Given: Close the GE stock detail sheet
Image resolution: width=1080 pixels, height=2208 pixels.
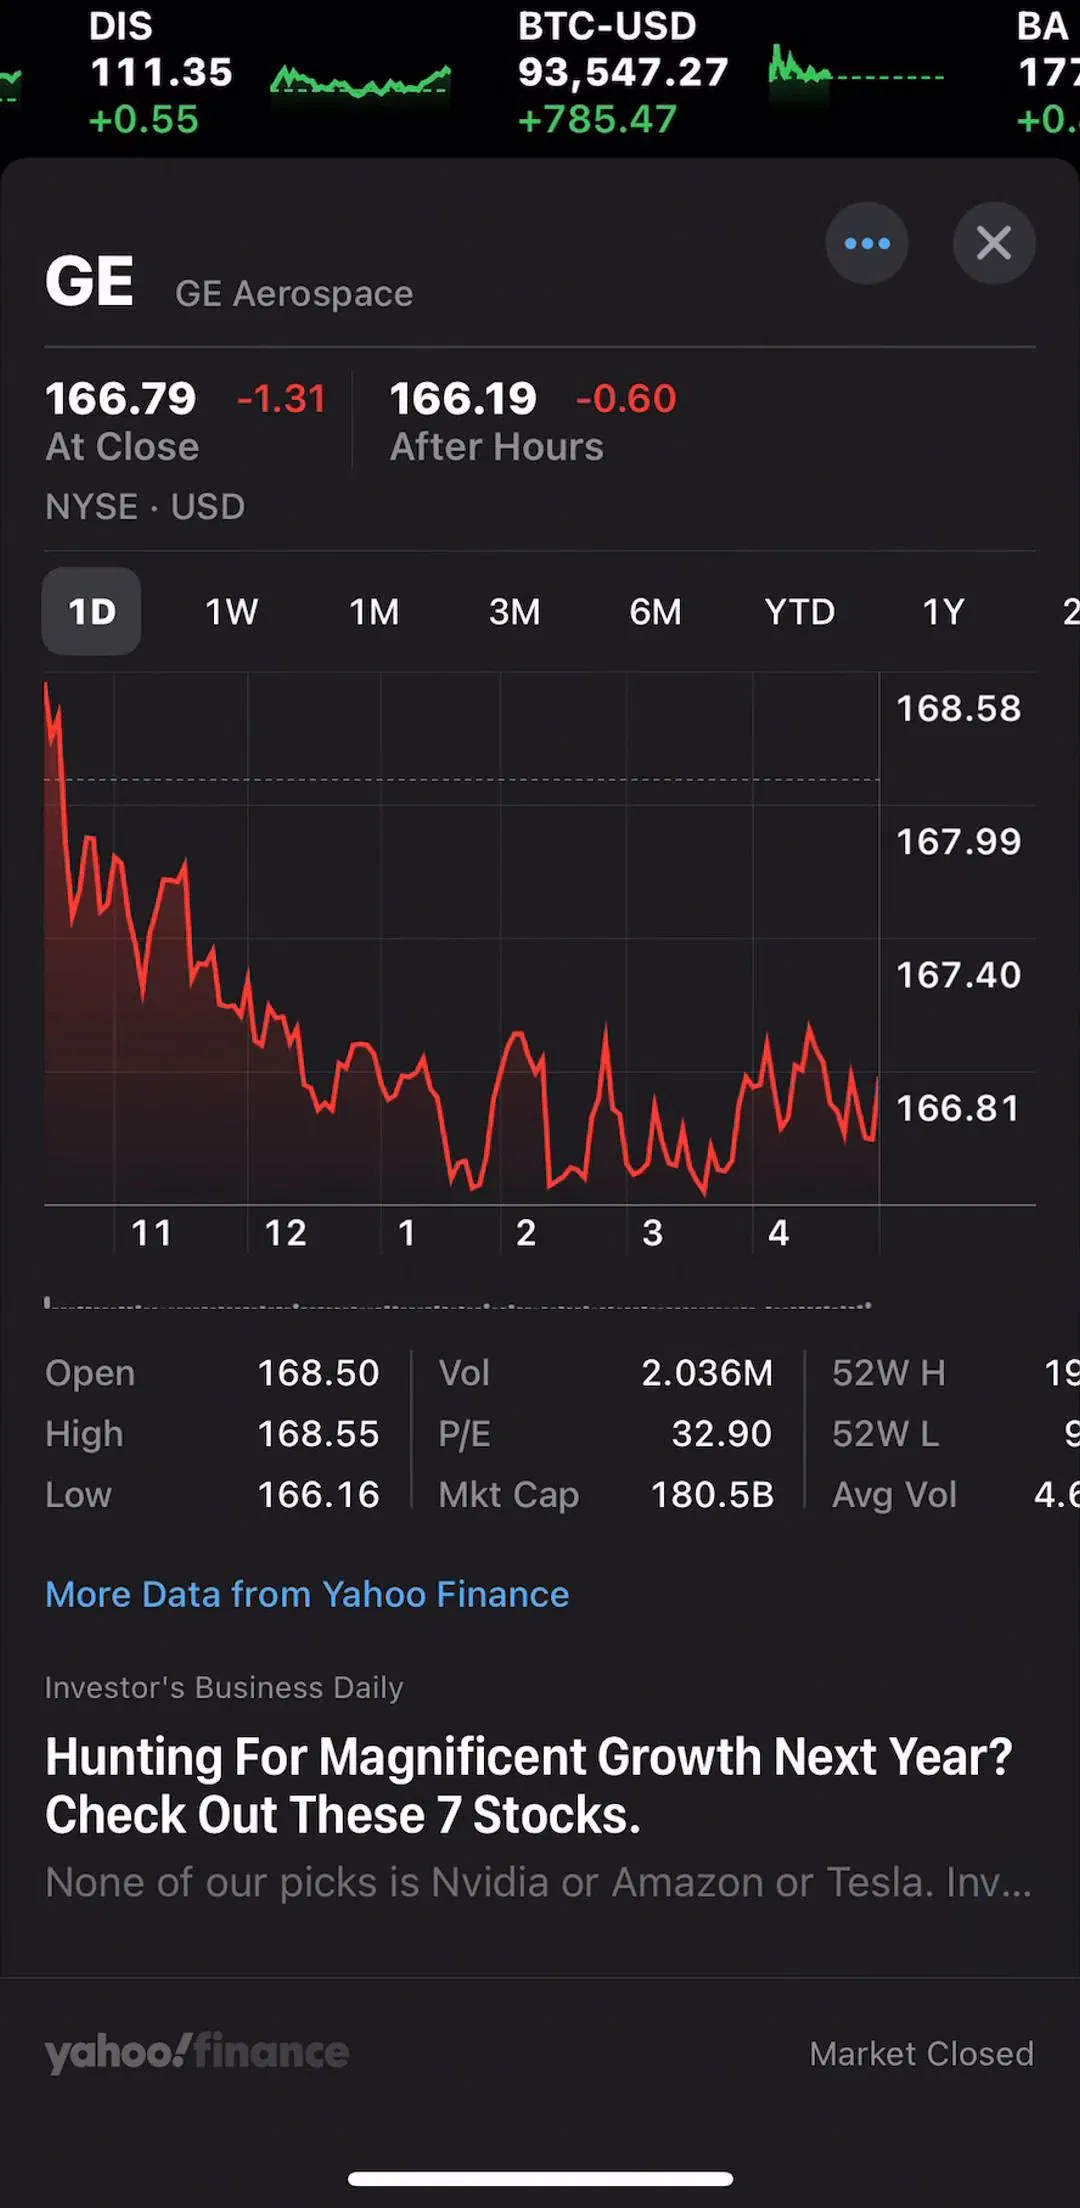Looking at the screenshot, I should 993,243.
